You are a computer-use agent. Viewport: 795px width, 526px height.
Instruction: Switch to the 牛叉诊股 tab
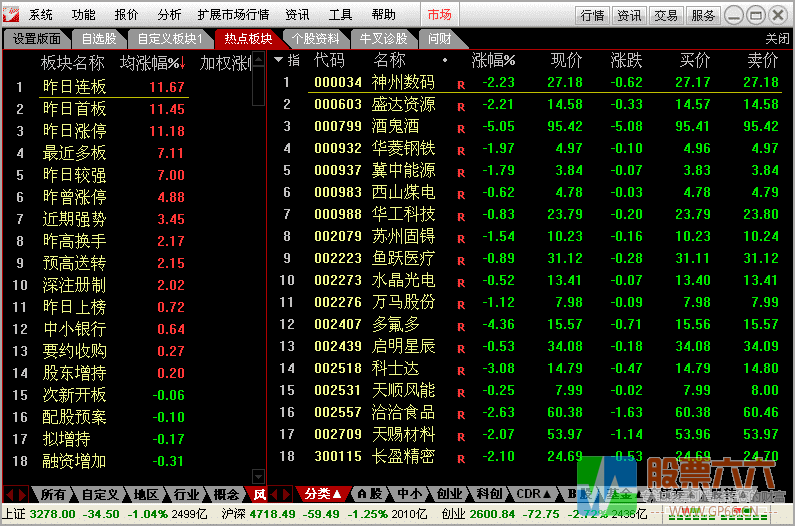[383, 39]
